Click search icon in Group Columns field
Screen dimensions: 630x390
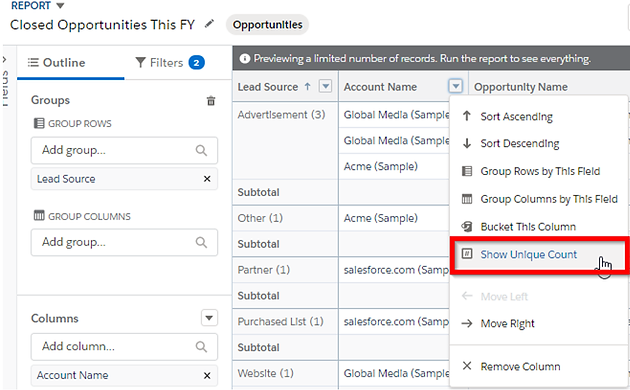coord(201,242)
